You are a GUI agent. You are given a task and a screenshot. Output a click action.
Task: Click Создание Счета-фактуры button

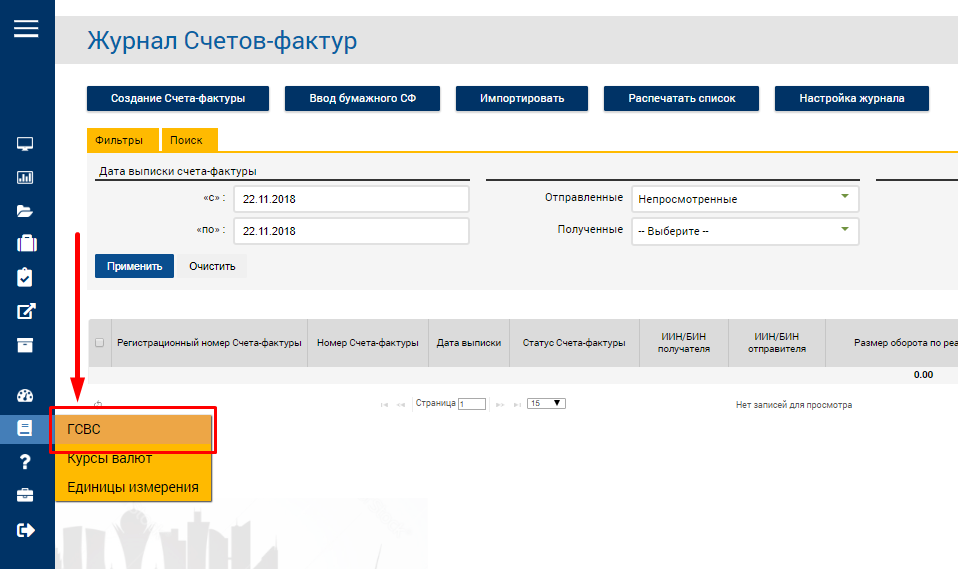(178, 98)
